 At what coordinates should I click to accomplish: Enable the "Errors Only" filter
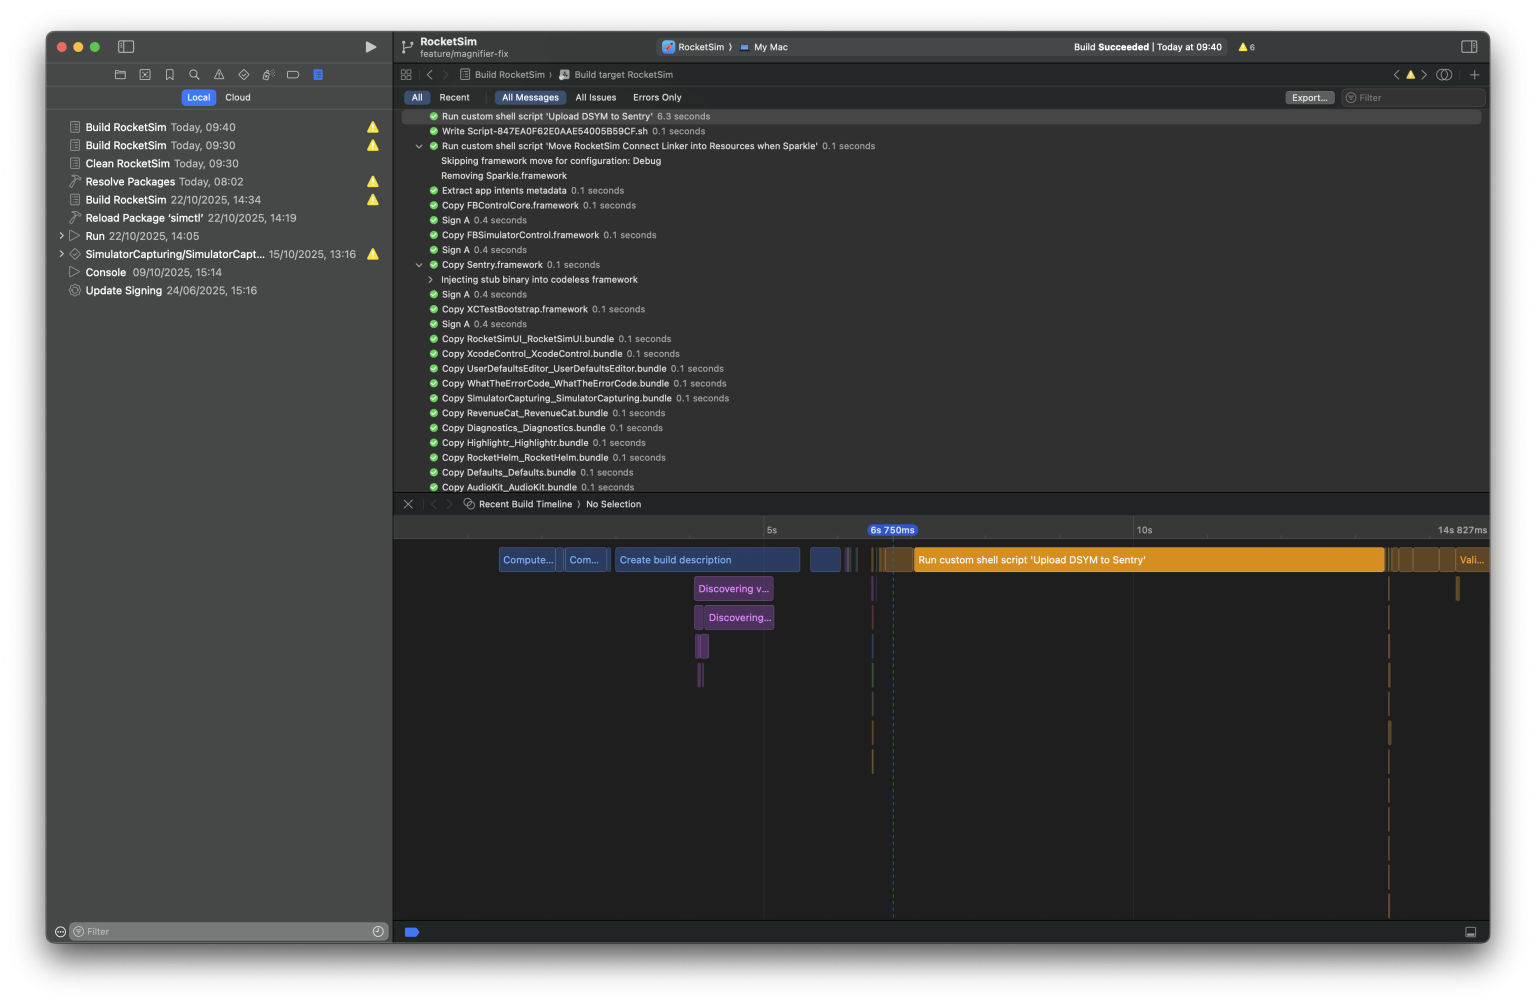pyautogui.click(x=656, y=97)
